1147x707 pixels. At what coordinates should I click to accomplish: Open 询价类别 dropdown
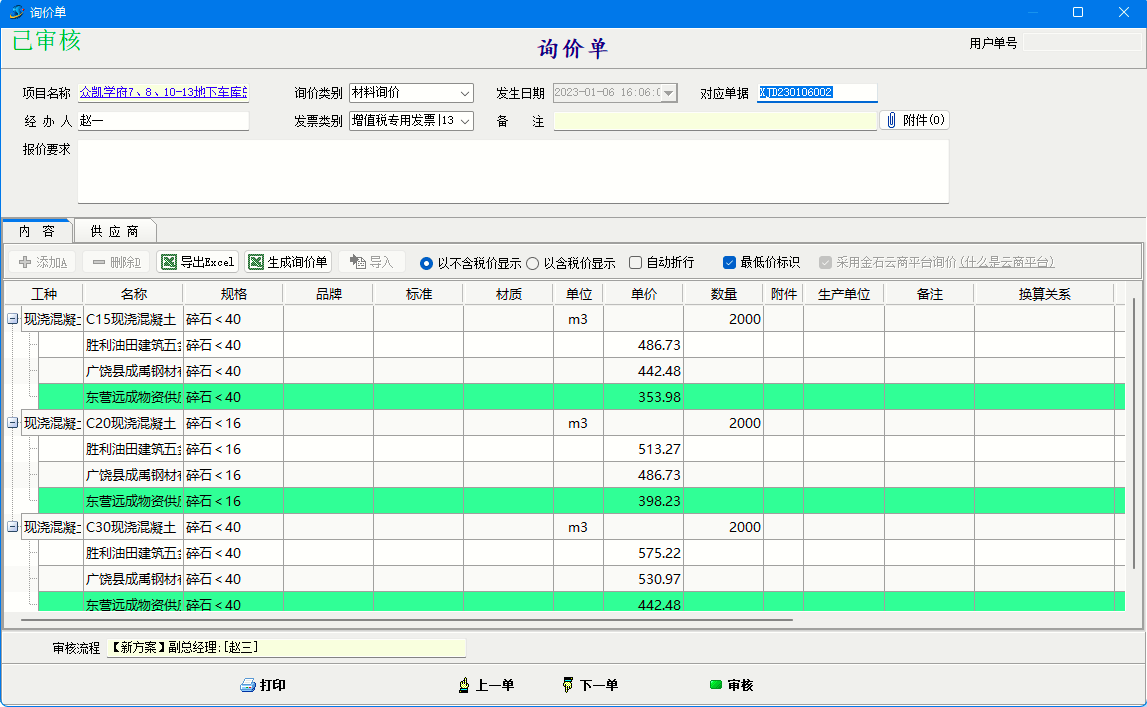tap(465, 93)
